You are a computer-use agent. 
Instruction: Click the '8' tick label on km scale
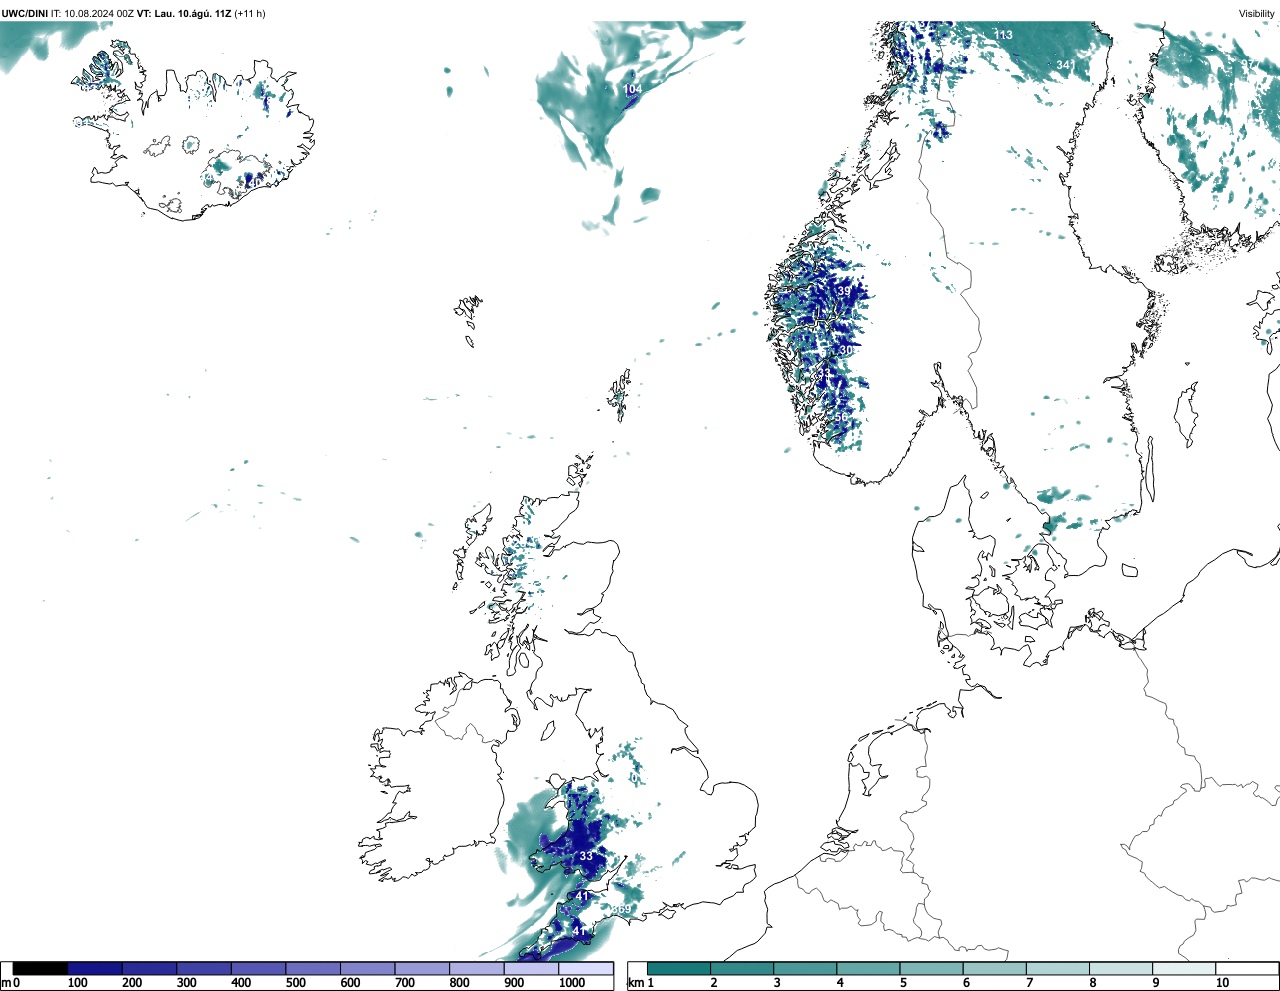coord(1093,983)
